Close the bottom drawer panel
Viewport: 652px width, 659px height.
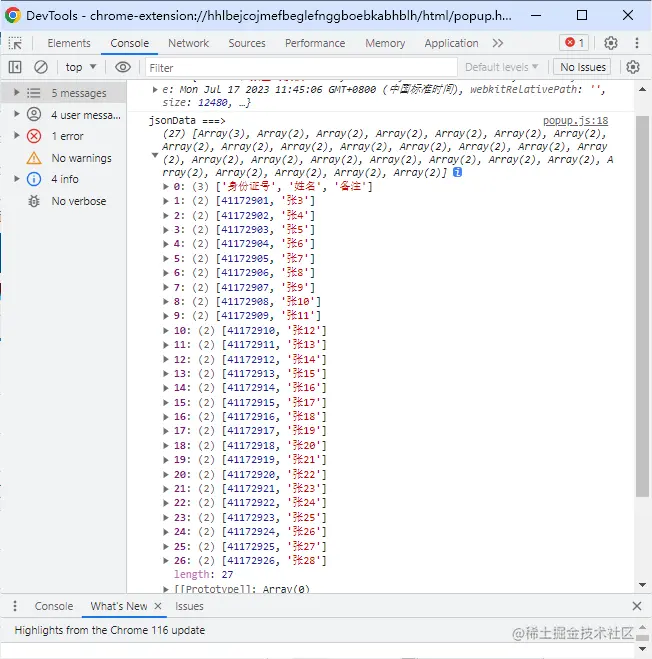[x=637, y=606]
